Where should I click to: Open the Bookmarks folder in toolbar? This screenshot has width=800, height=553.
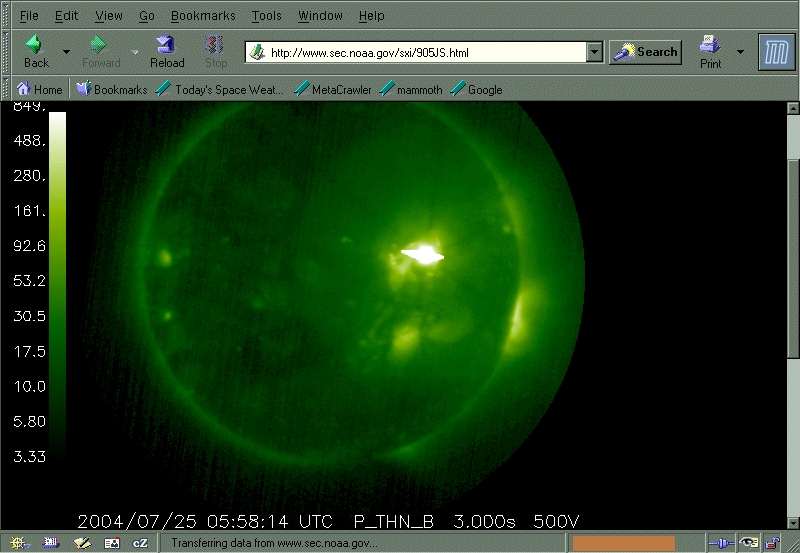(x=112, y=89)
